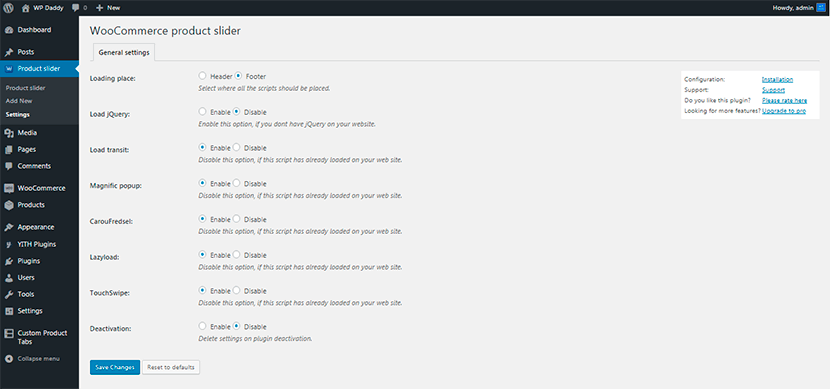Click admin avatar icon in top bar
This screenshot has width=830, height=389.
821,8
